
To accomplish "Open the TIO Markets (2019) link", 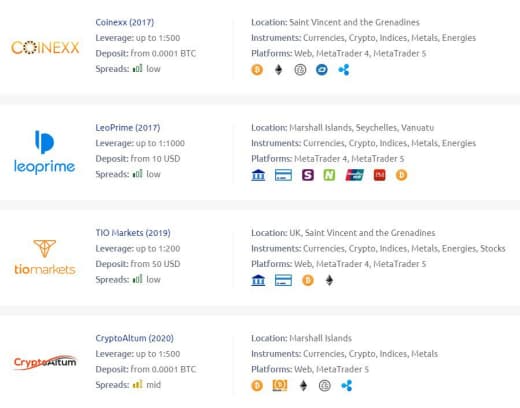I will tap(133, 233).
